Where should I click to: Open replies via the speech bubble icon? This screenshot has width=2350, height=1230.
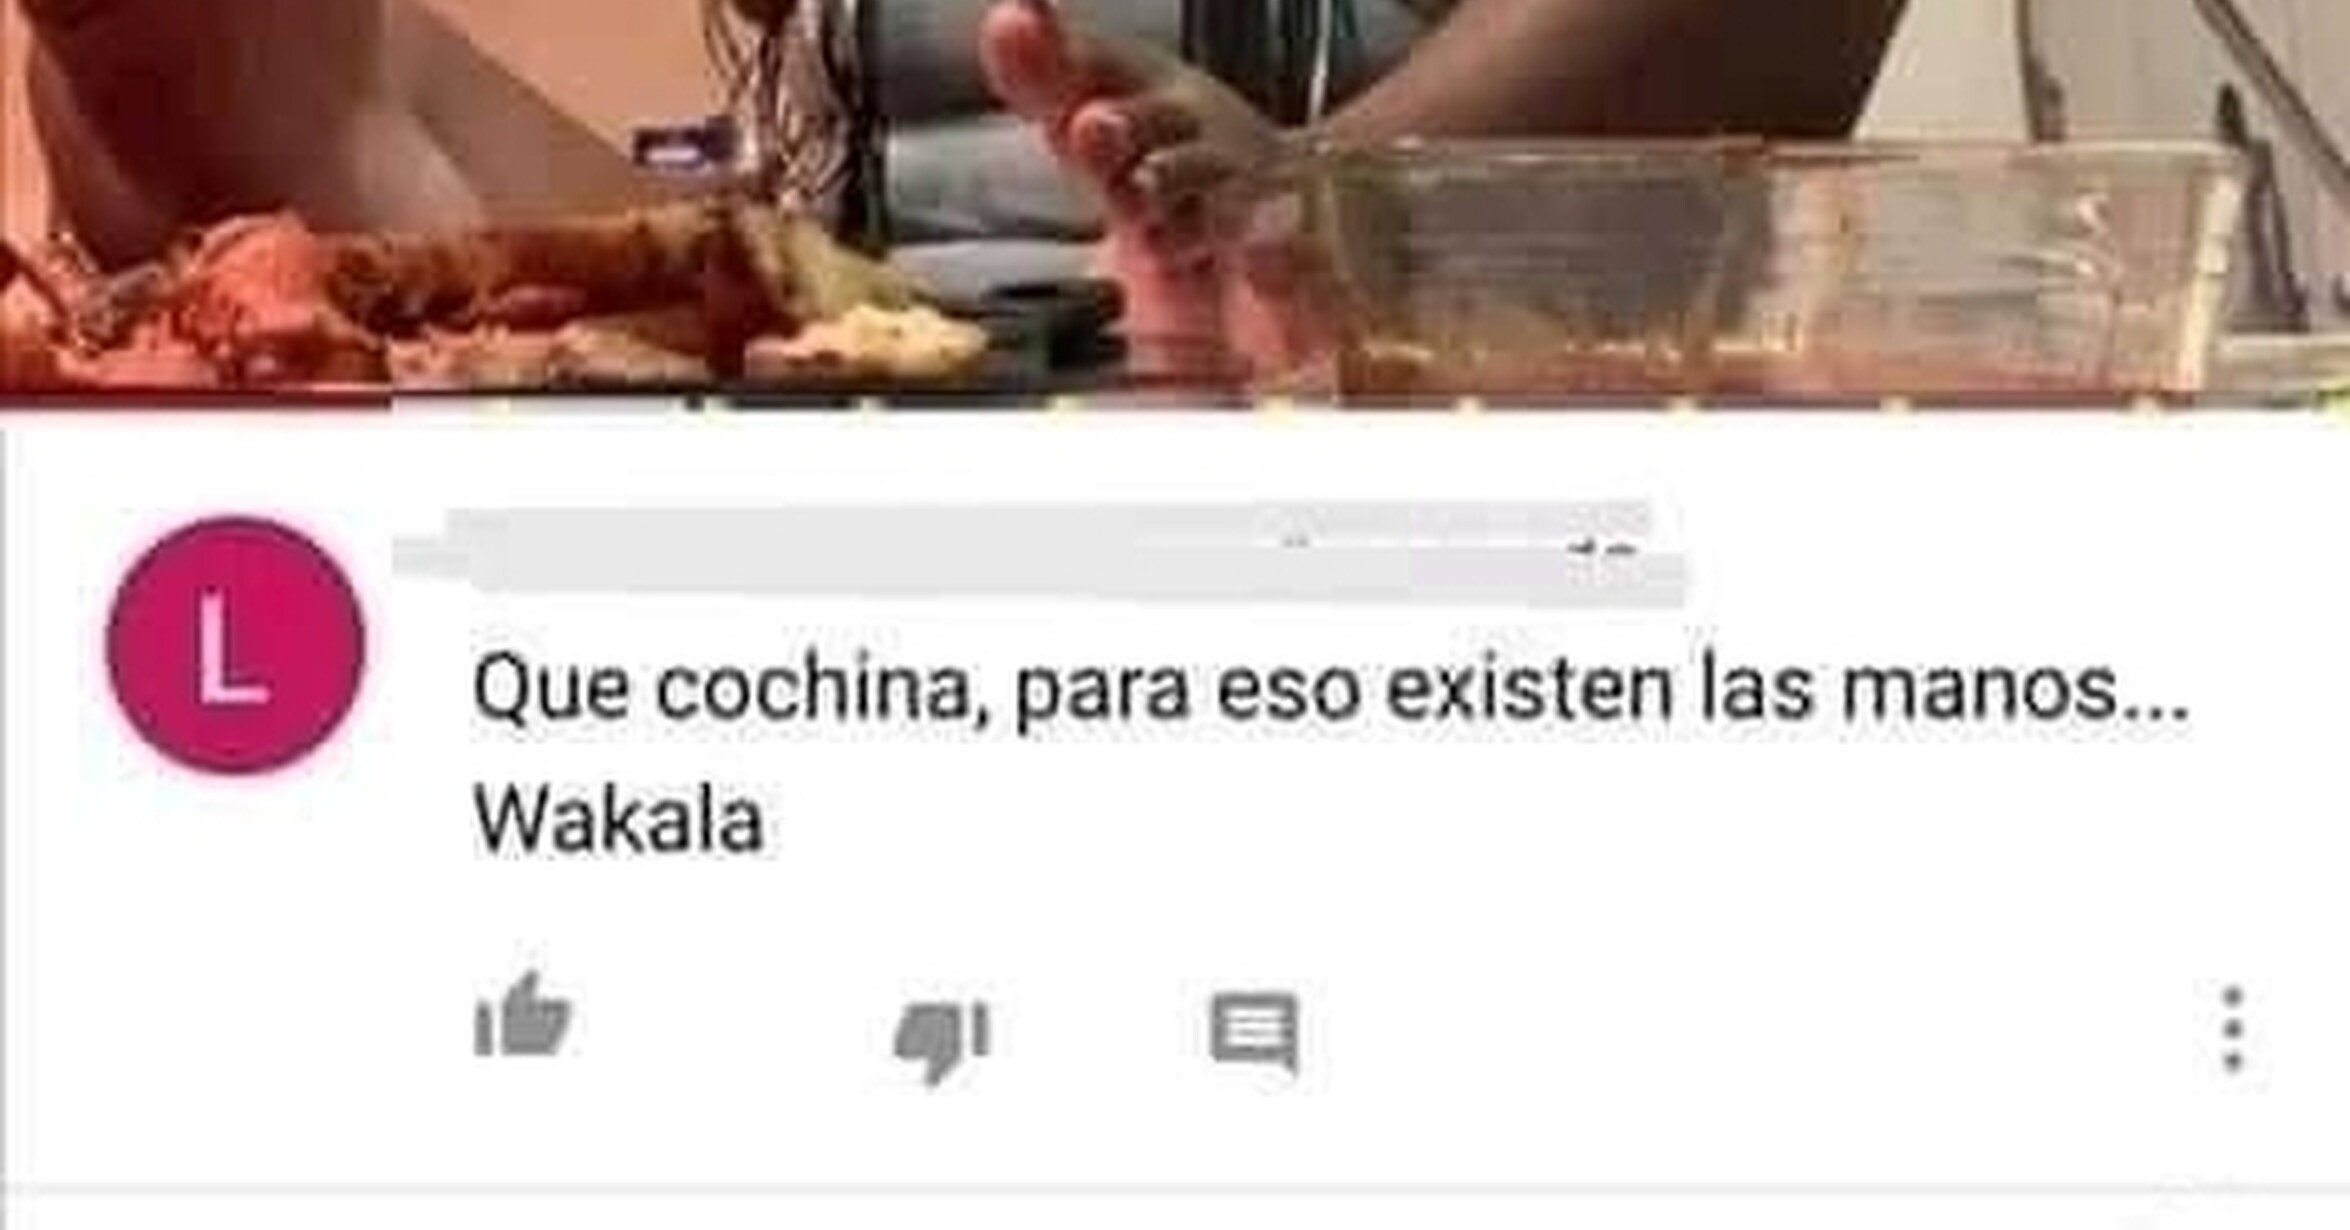point(1255,1032)
